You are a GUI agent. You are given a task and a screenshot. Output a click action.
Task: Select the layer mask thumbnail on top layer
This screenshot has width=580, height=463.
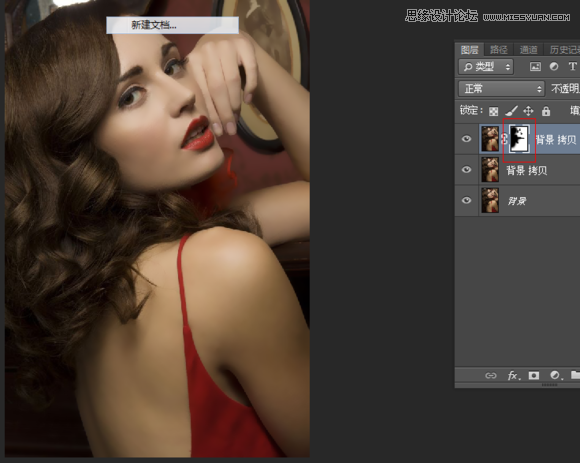coord(519,139)
